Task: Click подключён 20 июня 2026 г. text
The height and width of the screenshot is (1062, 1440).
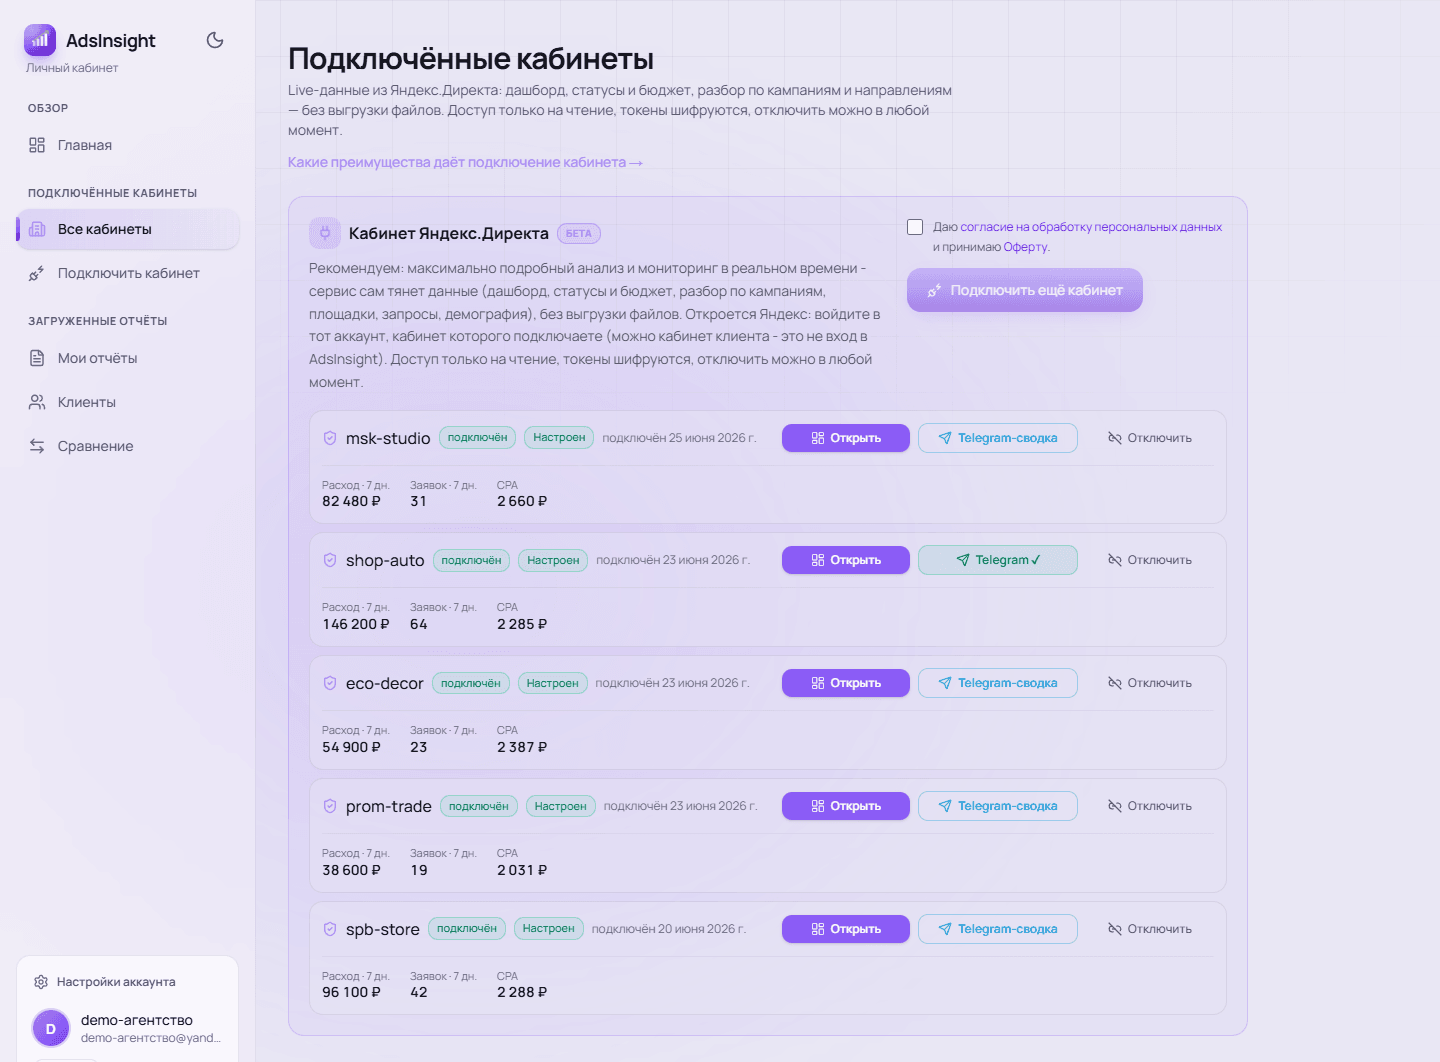Action: point(669,929)
